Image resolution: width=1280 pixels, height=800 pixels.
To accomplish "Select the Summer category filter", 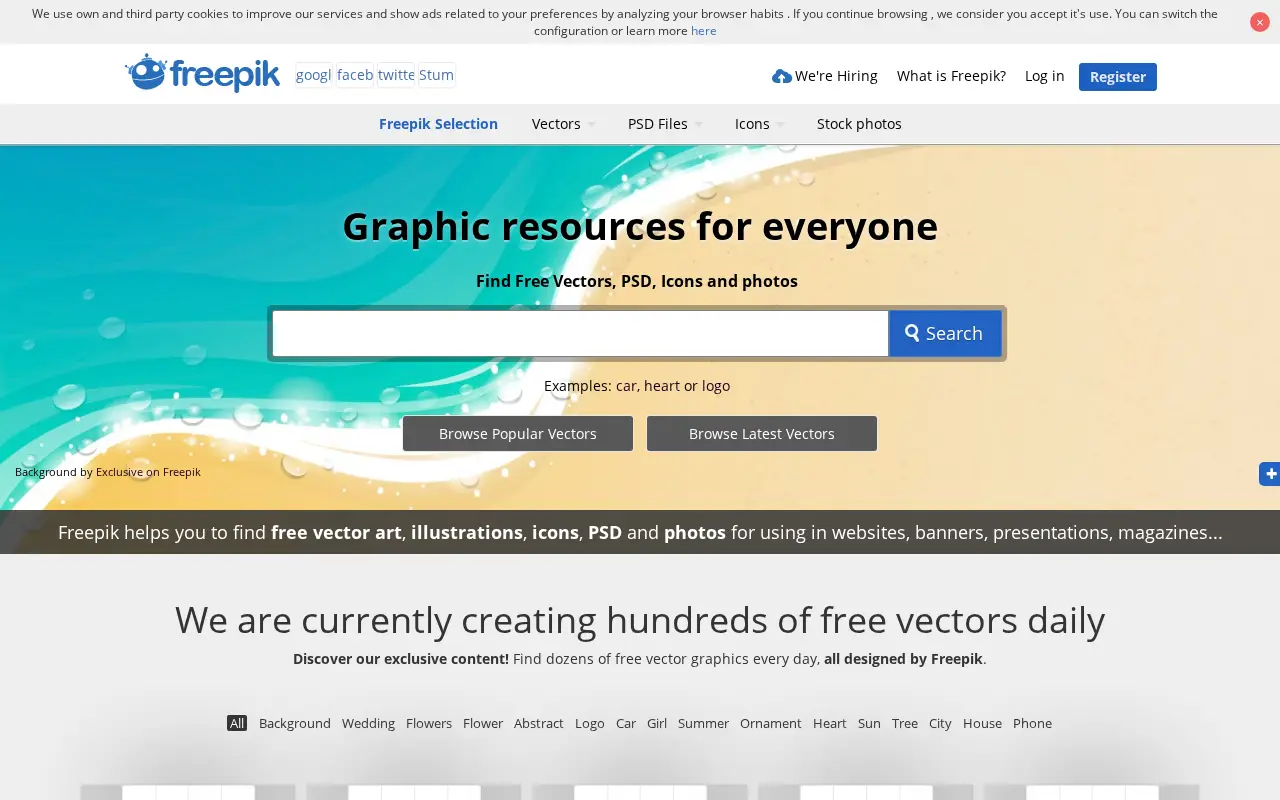I will 704,723.
